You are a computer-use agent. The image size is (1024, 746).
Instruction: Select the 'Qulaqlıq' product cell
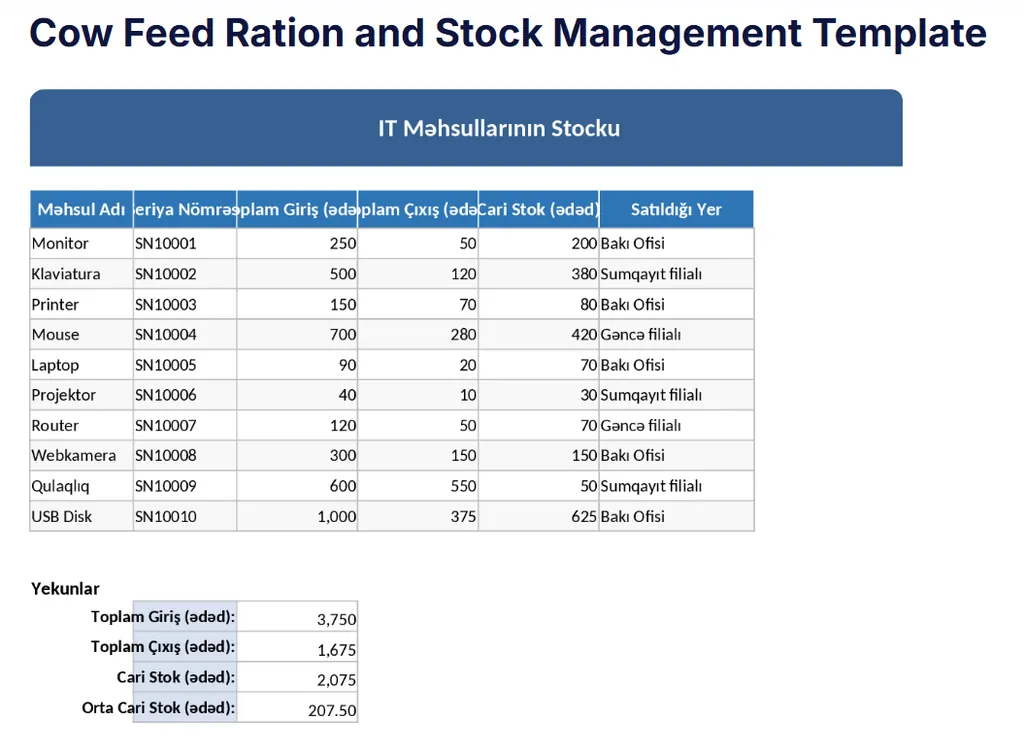tap(81, 486)
